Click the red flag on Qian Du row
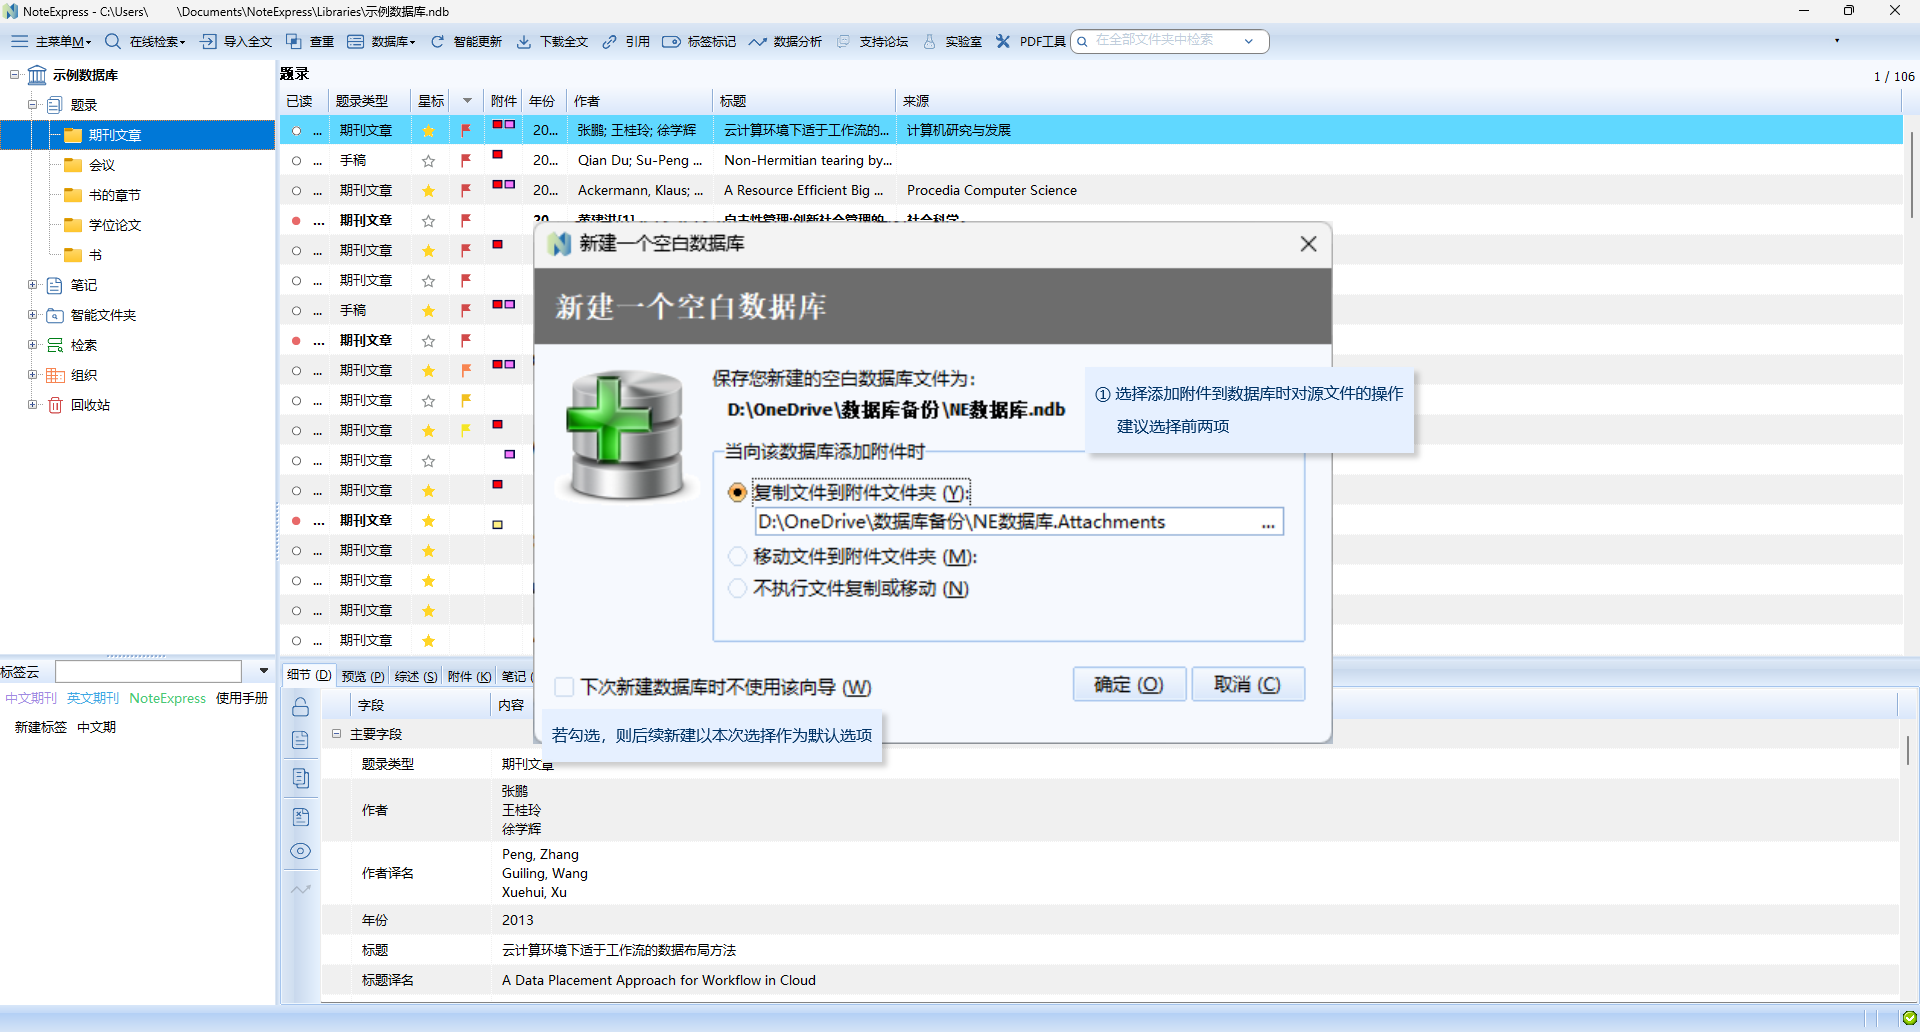The height and width of the screenshot is (1032, 1920). [x=466, y=160]
